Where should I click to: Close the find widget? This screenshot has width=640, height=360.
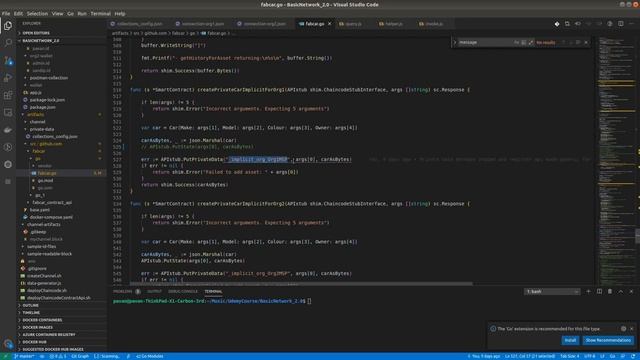tap(586, 42)
